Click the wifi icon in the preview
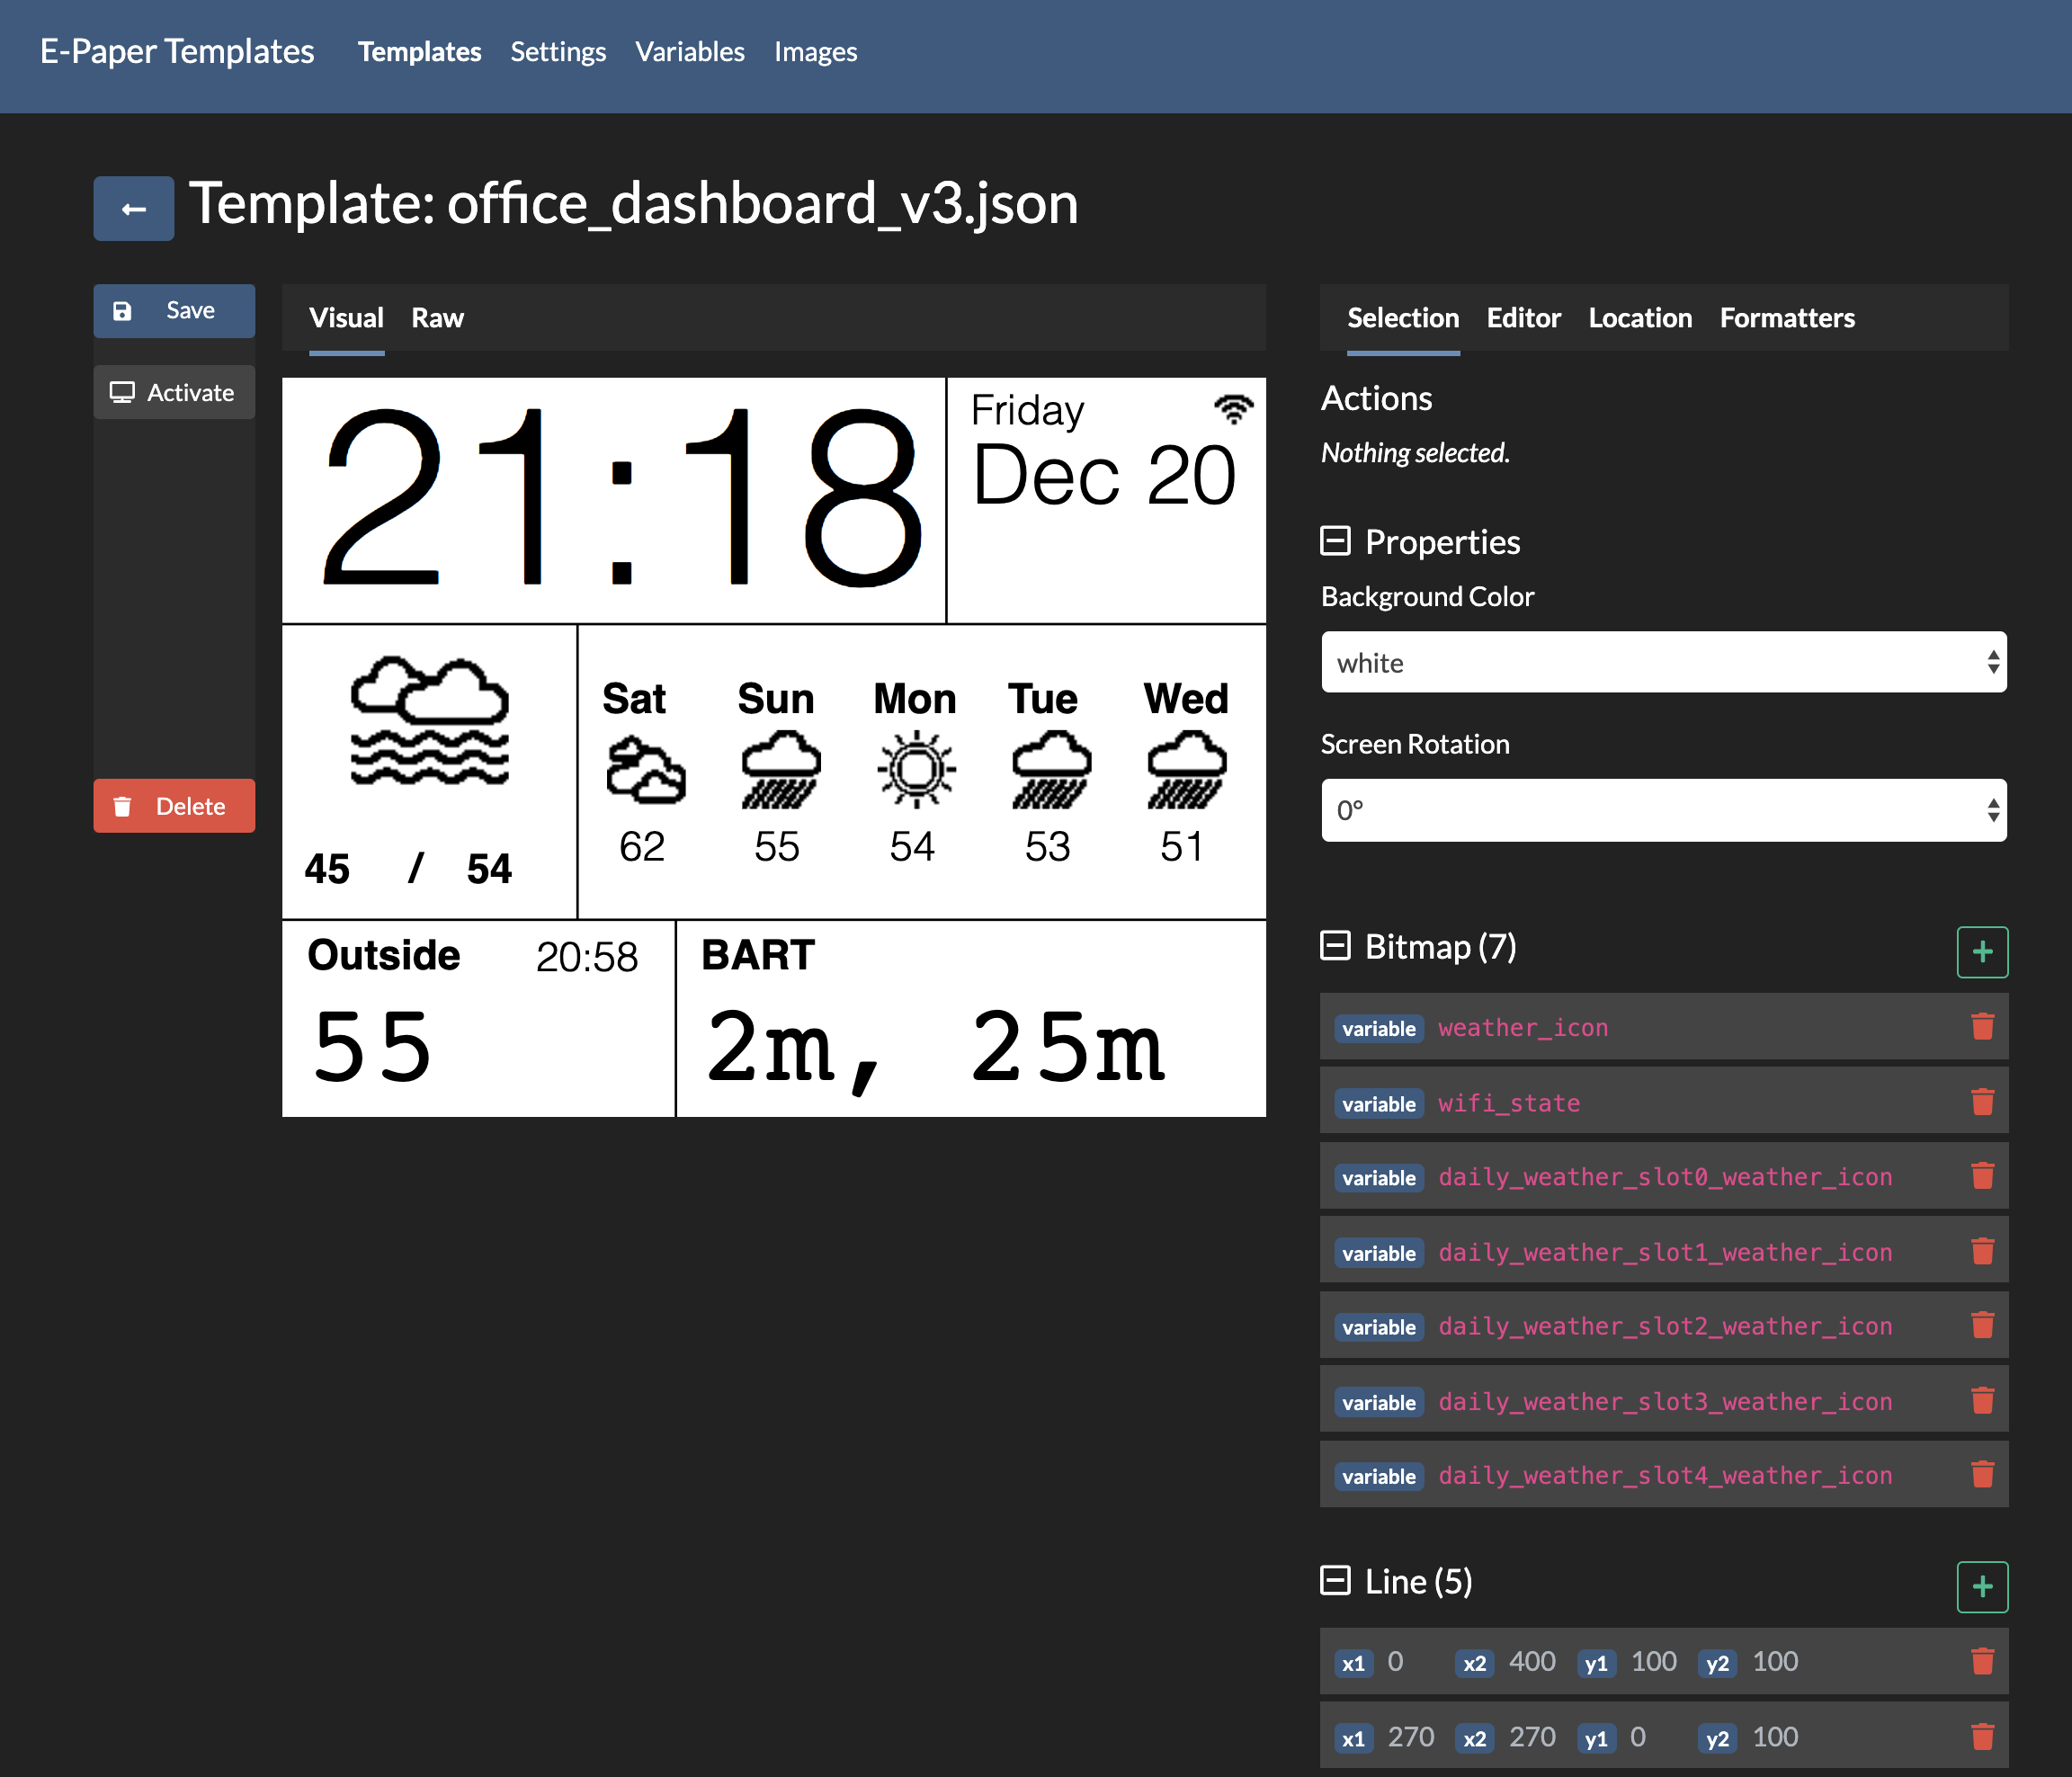This screenshot has height=1777, width=2072. tap(1233, 408)
